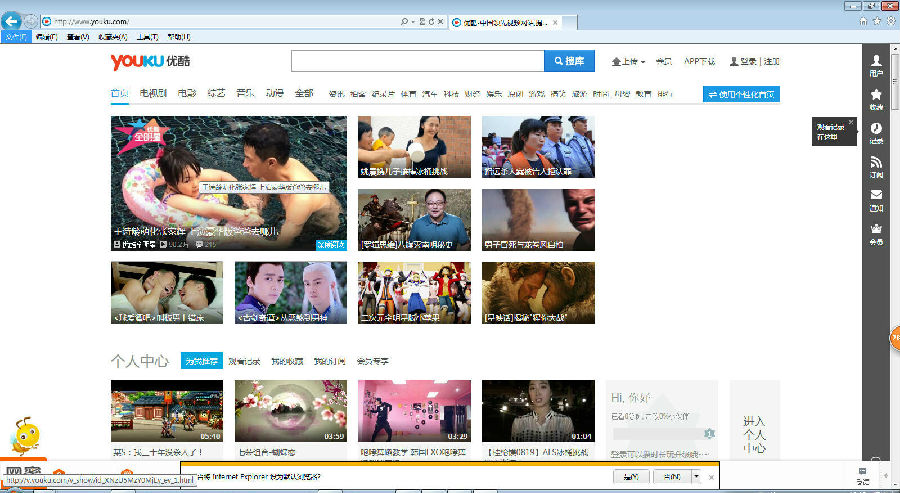This screenshot has height=493, width=900.
Task: Select the 电视剧 (TV series) navigation tab
Action: click(152, 94)
